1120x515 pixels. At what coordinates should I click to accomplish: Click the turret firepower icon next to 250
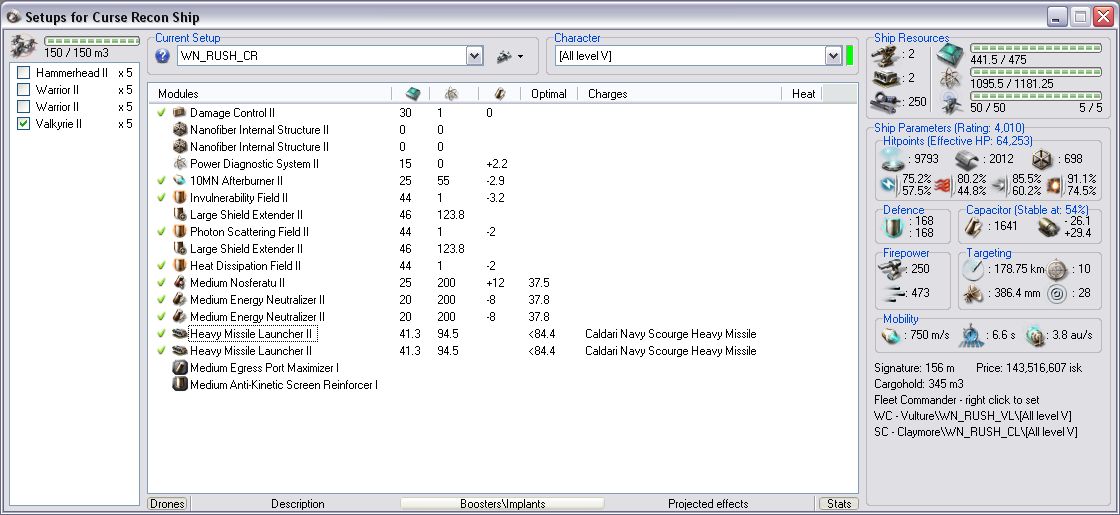click(x=890, y=269)
